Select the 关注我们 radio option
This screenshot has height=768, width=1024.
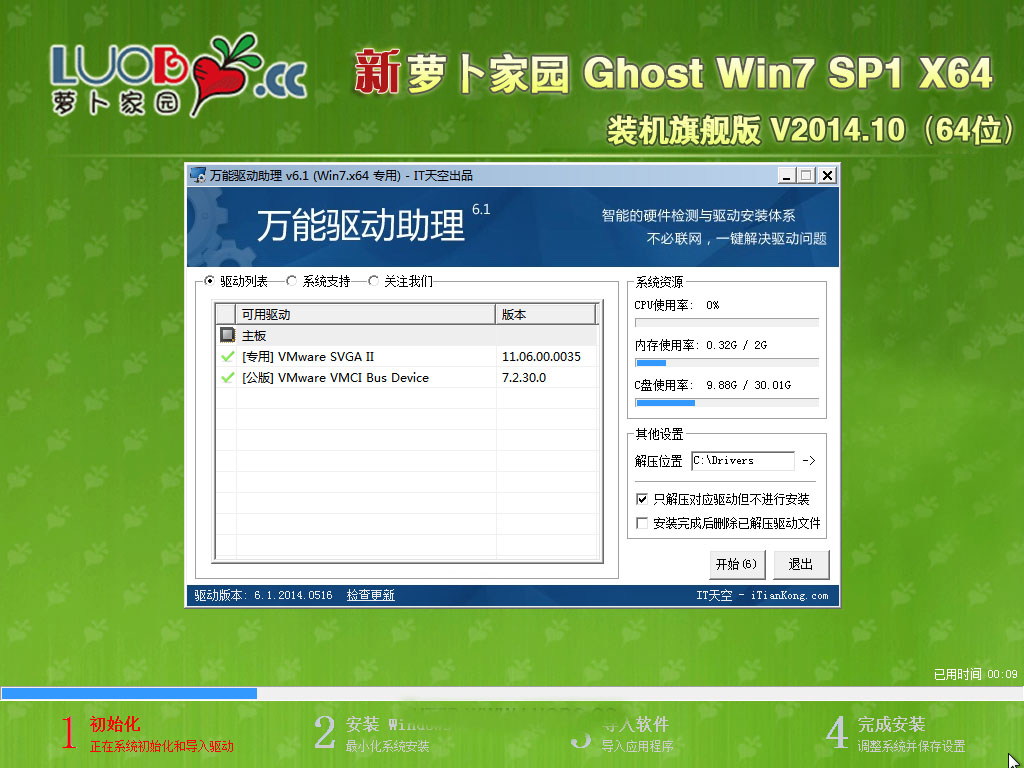[x=374, y=281]
